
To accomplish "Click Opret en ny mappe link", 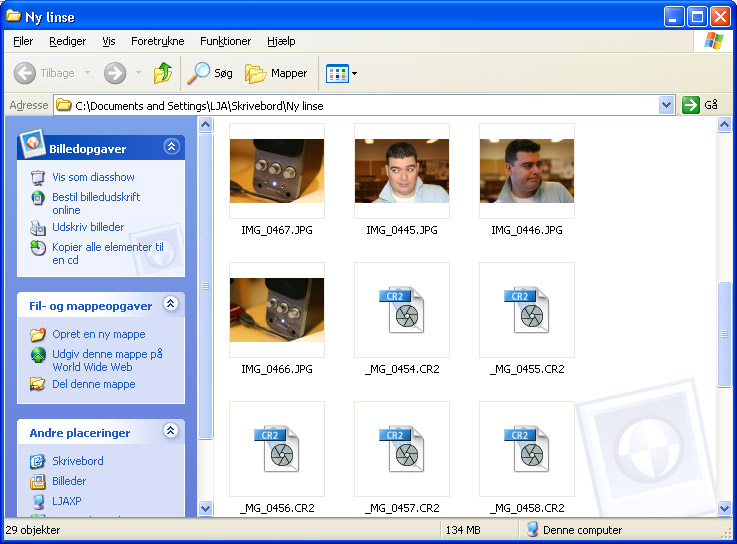I will 98,334.
